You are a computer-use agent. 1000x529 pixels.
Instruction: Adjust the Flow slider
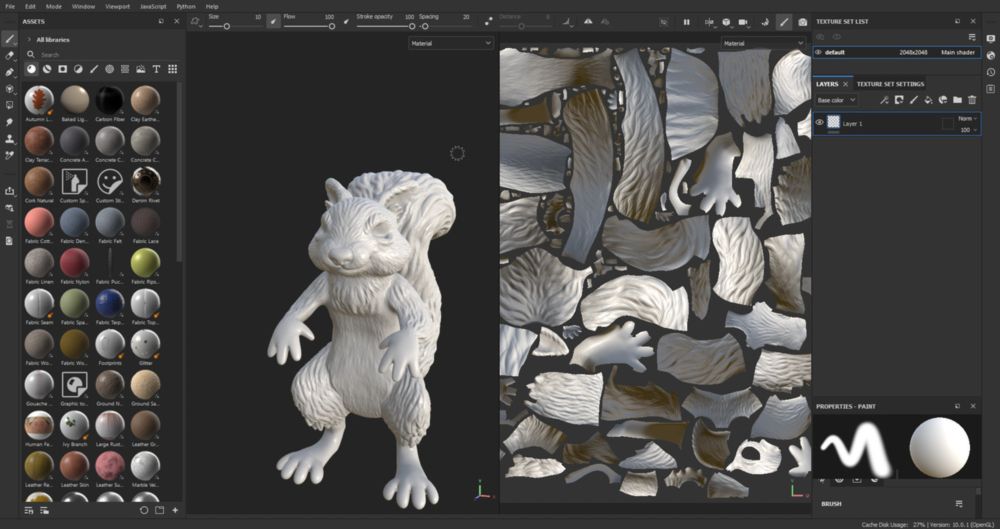point(308,26)
